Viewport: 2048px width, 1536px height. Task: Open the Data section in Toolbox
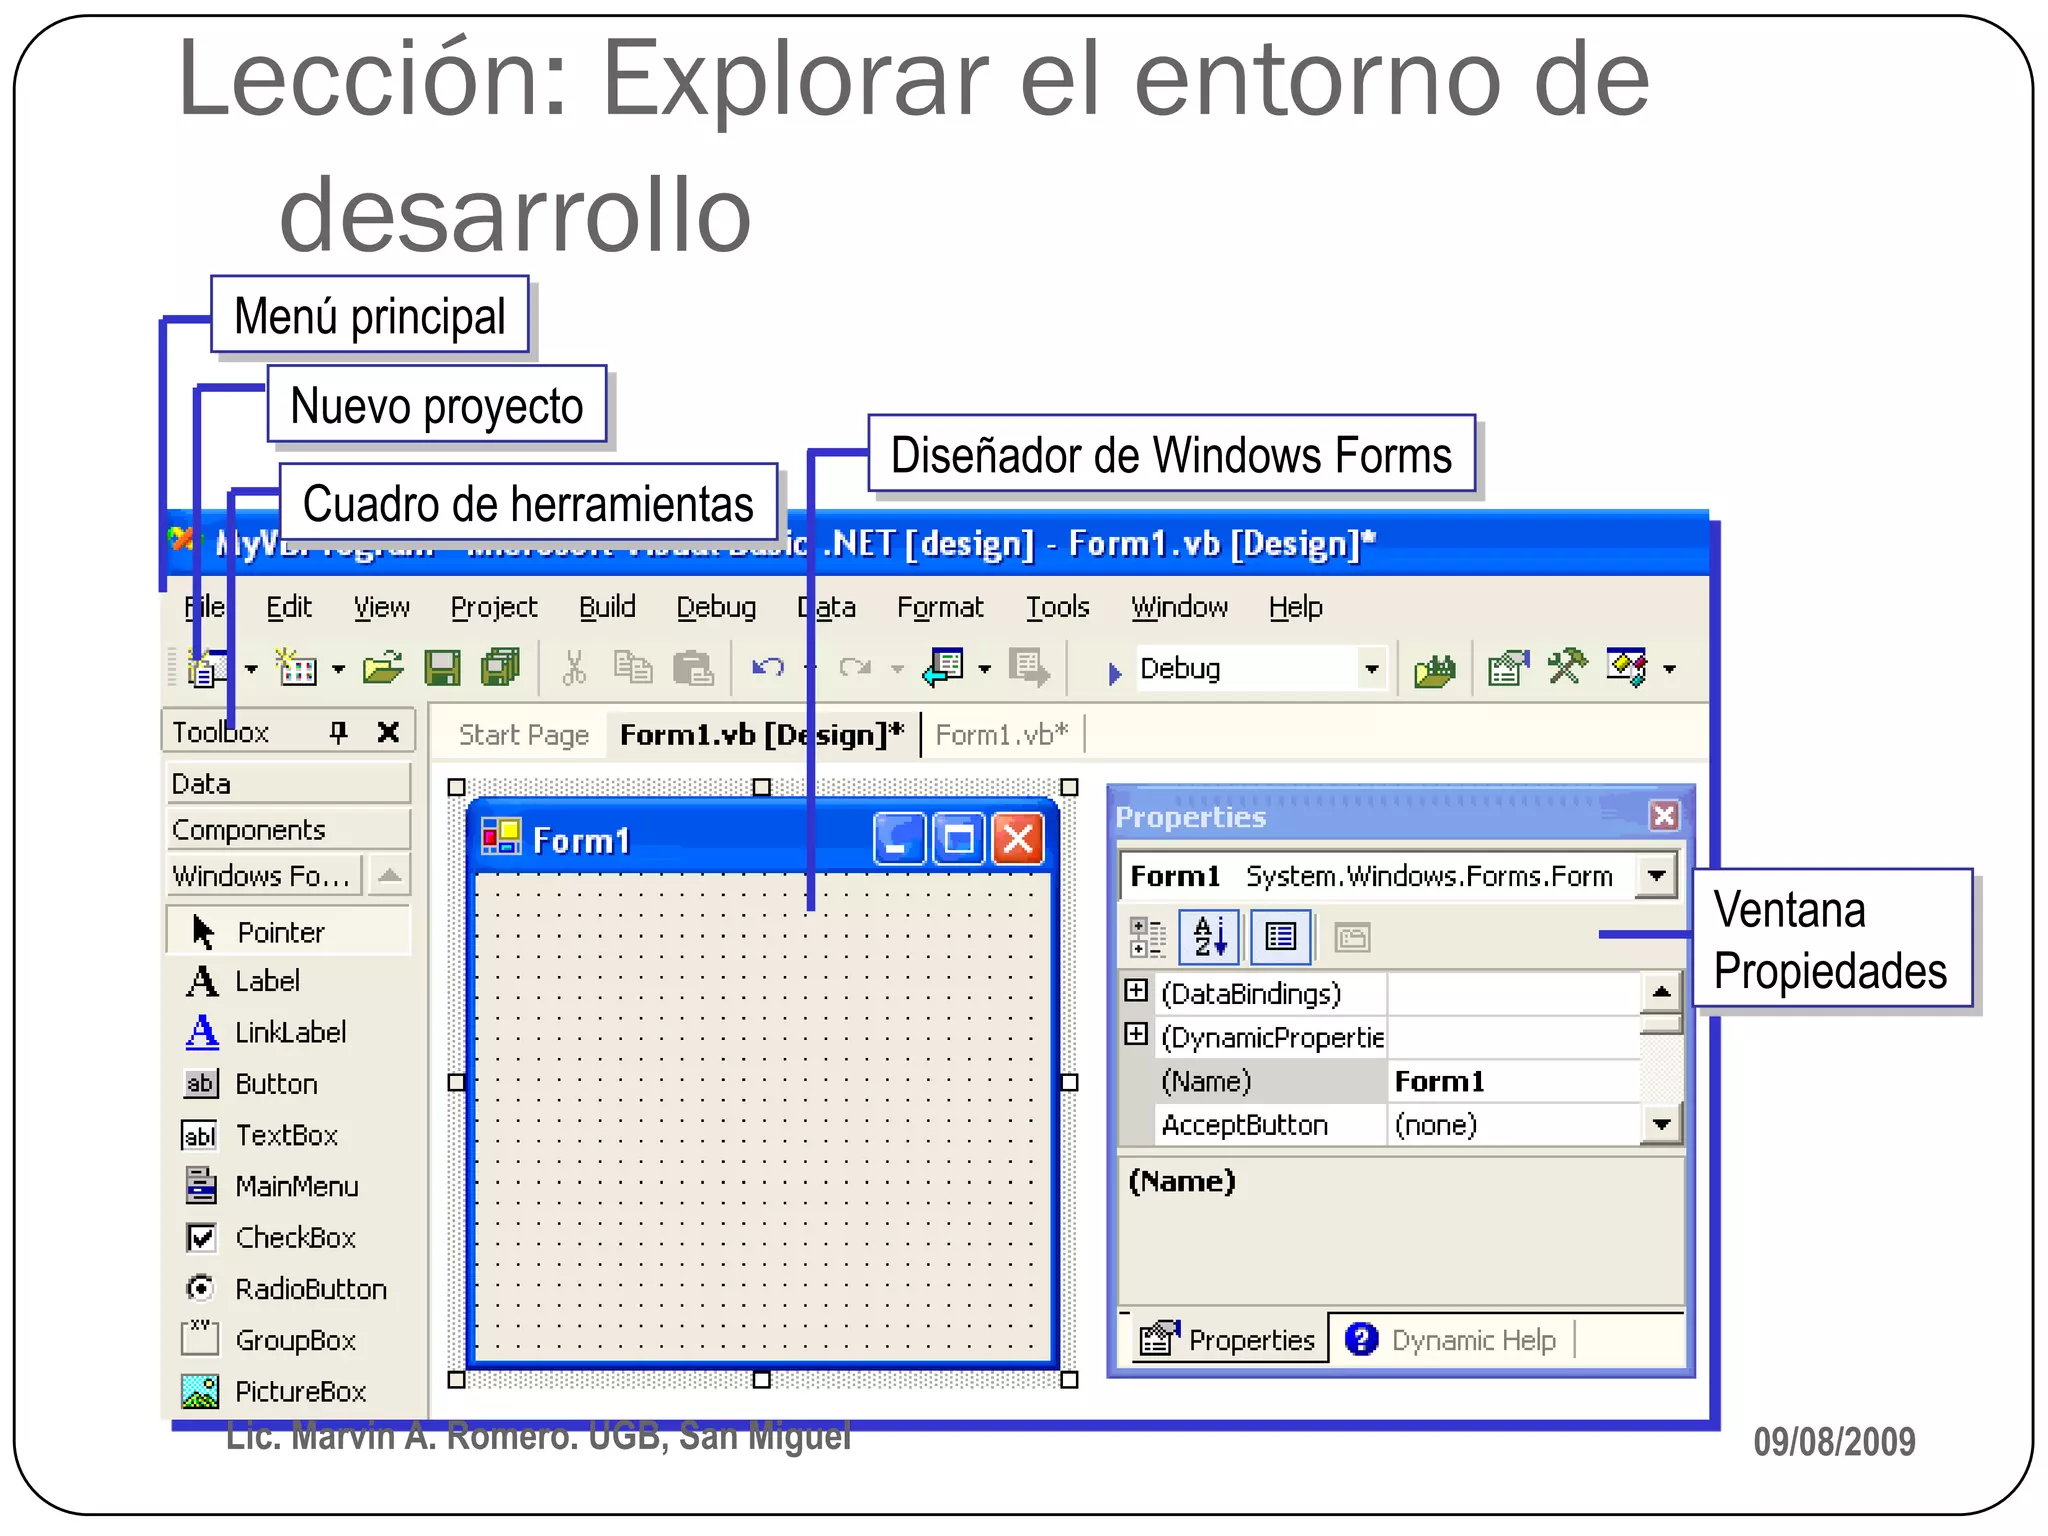(x=289, y=783)
